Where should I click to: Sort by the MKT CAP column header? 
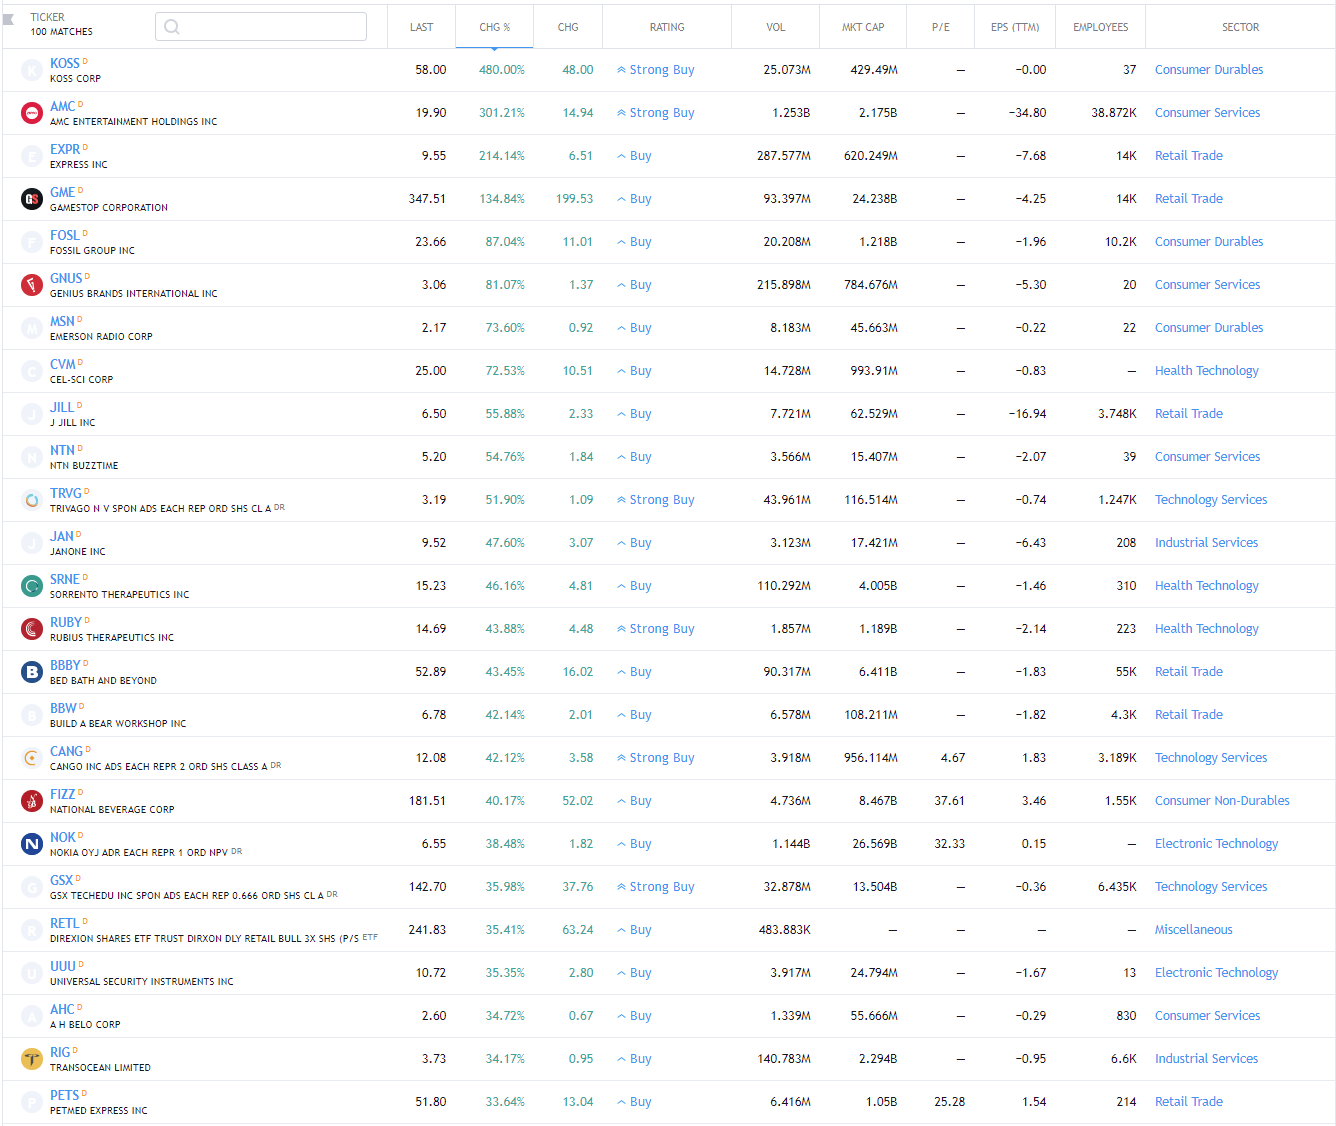tap(863, 27)
